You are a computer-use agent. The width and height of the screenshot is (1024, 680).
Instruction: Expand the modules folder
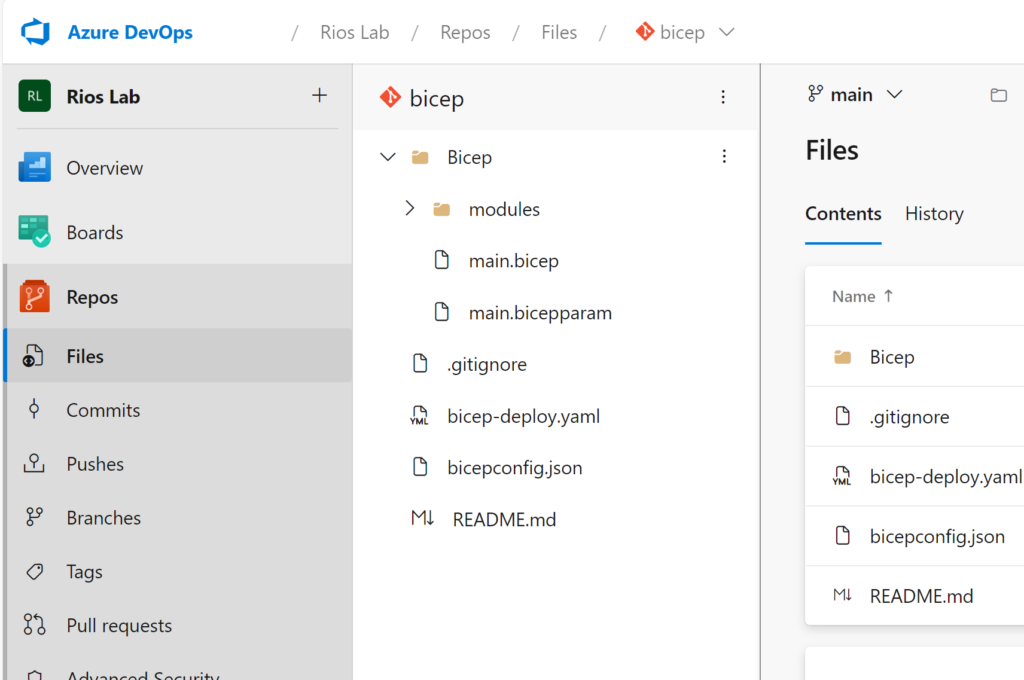click(x=409, y=208)
